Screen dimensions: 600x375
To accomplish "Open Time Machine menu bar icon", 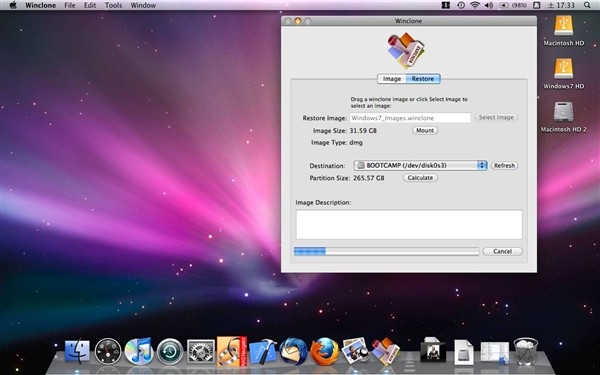I will 461,5.
